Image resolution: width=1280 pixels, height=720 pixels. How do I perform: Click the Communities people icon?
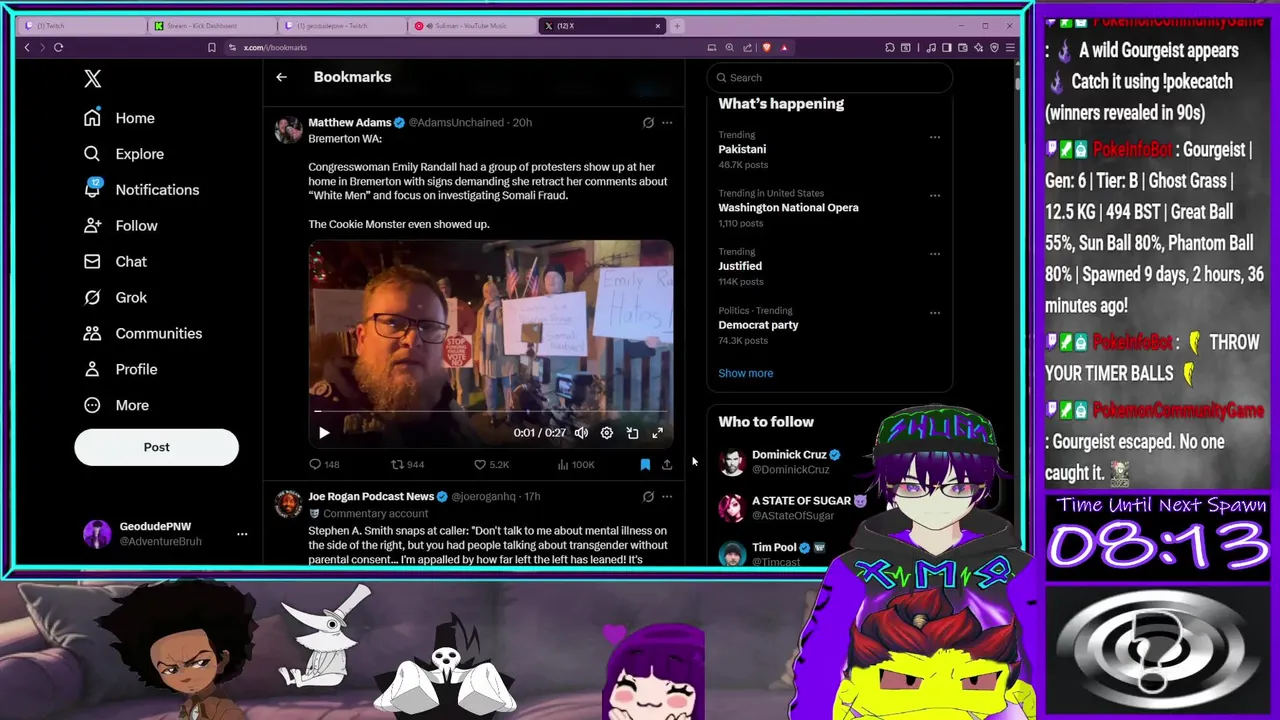92,333
